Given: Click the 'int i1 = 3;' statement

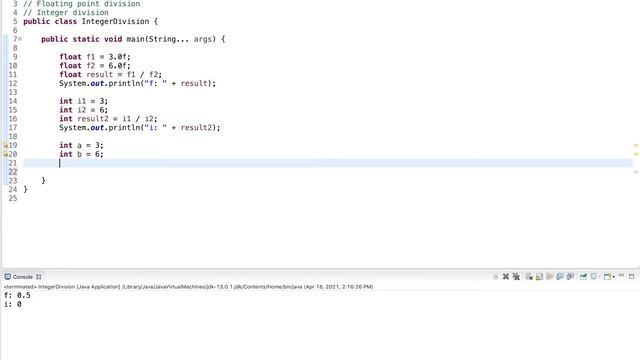Looking at the screenshot, I should click(83, 101).
